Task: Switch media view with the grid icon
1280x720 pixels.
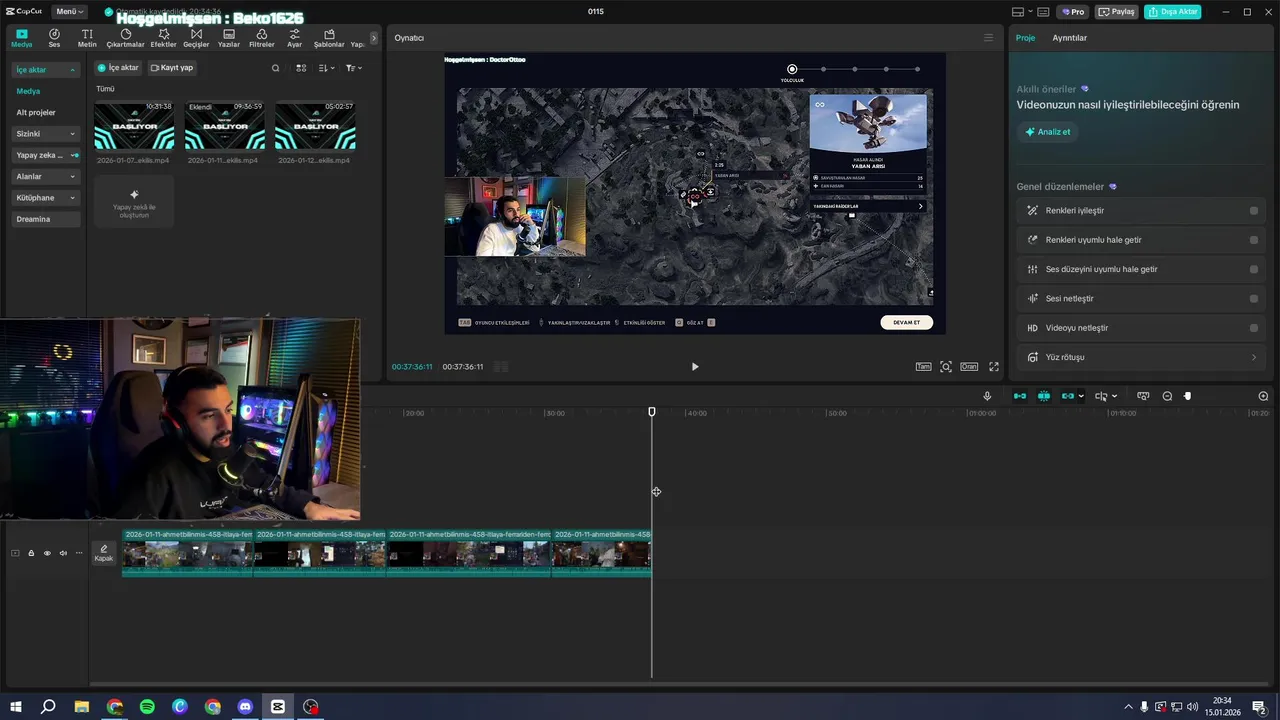Action: (x=301, y=68)
